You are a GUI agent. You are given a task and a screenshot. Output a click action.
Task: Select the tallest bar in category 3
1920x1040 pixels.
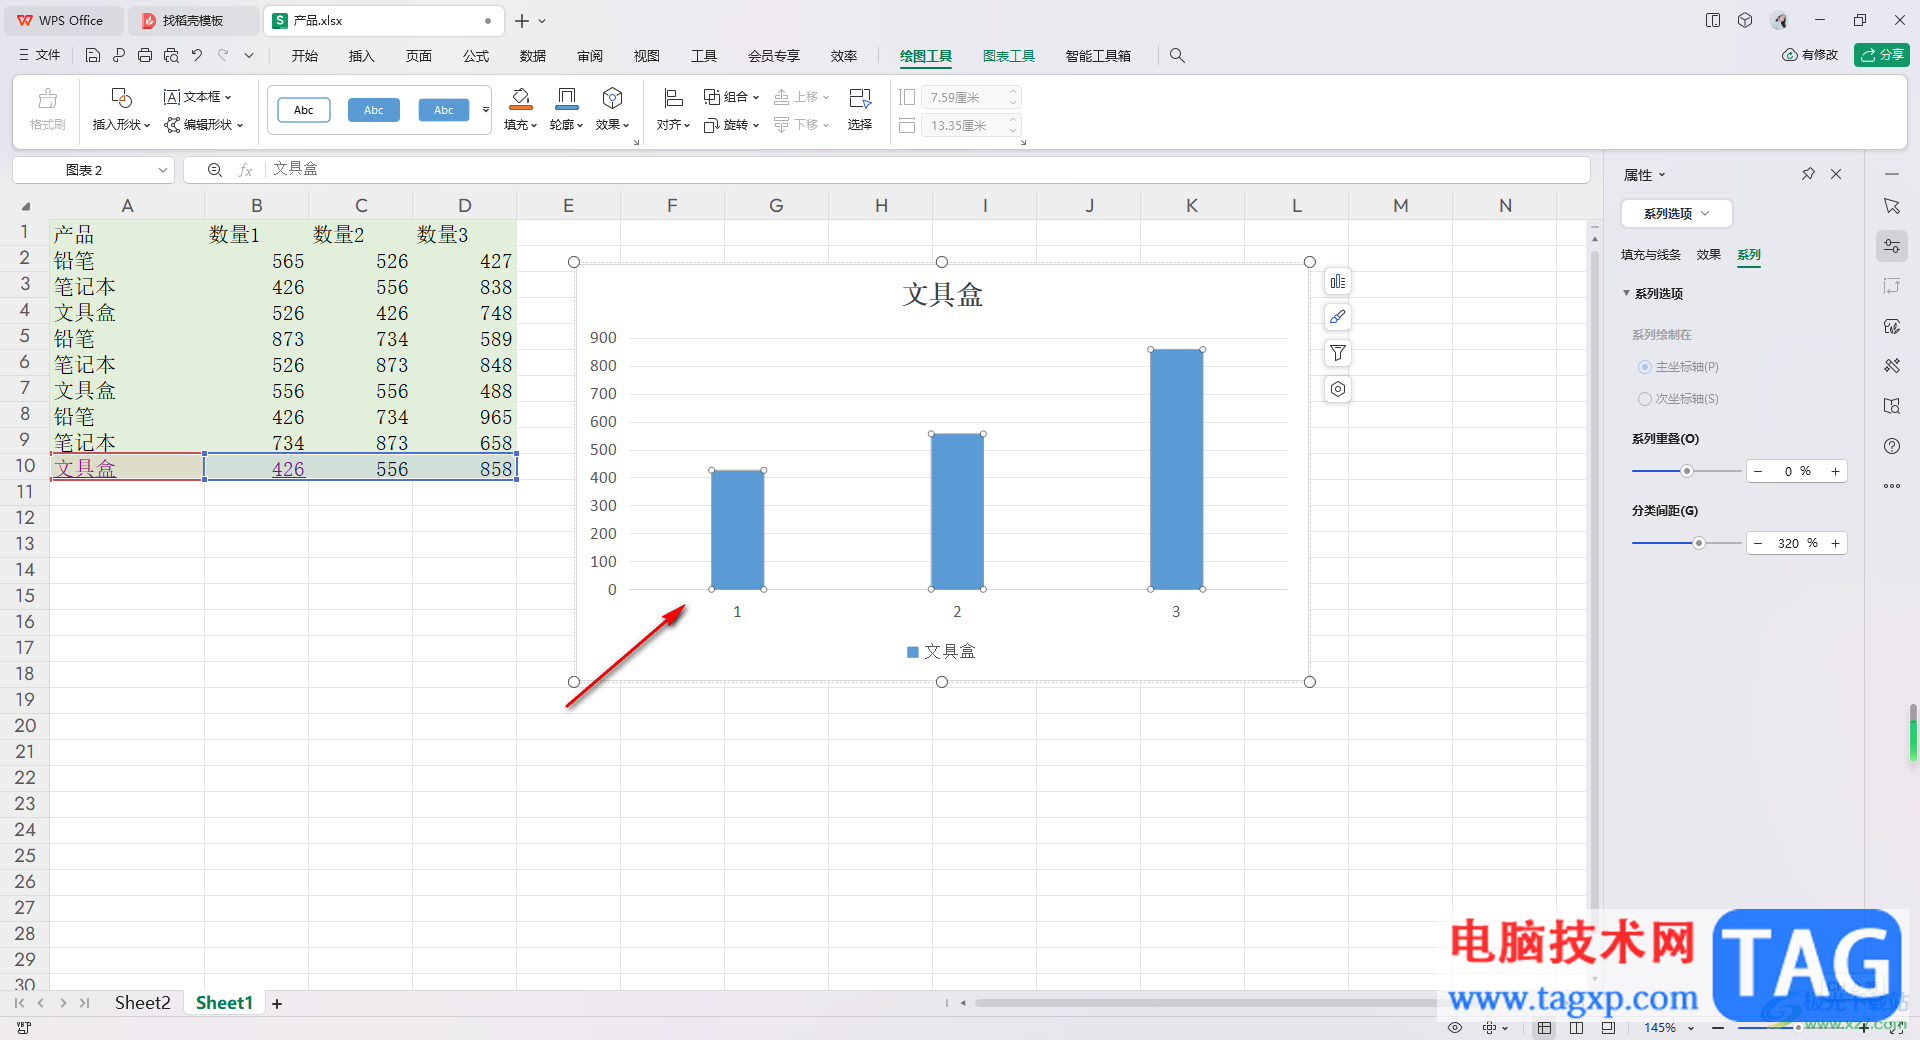[1177, 469]
